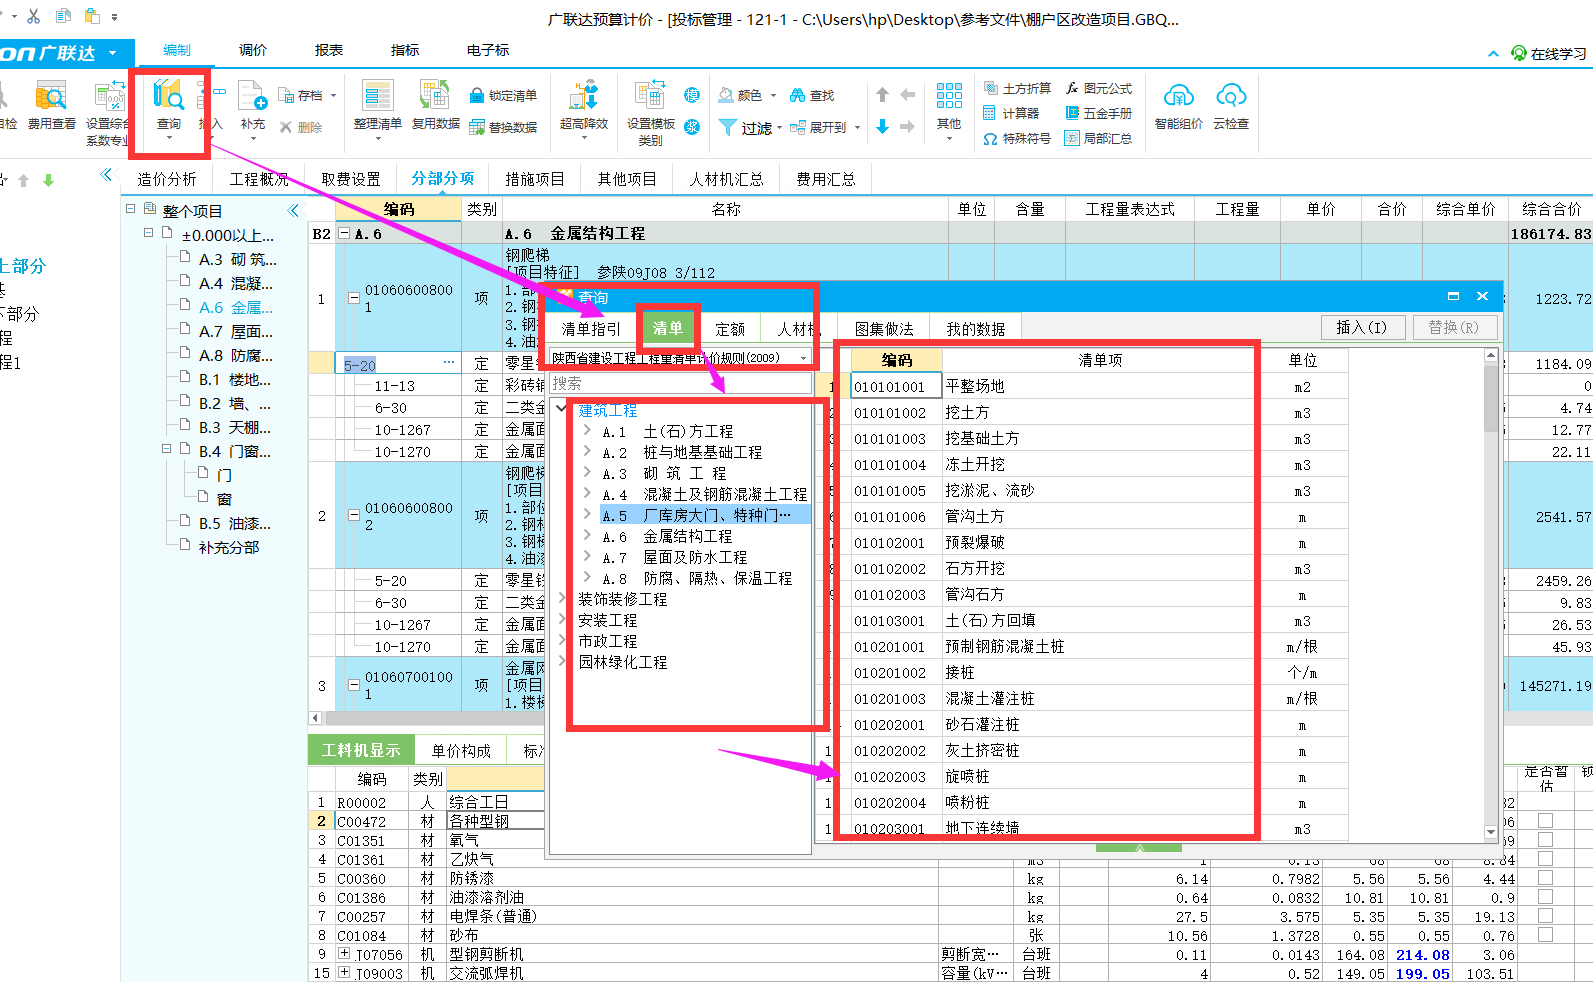Click the 替换(R) button

click(1453, 327)
